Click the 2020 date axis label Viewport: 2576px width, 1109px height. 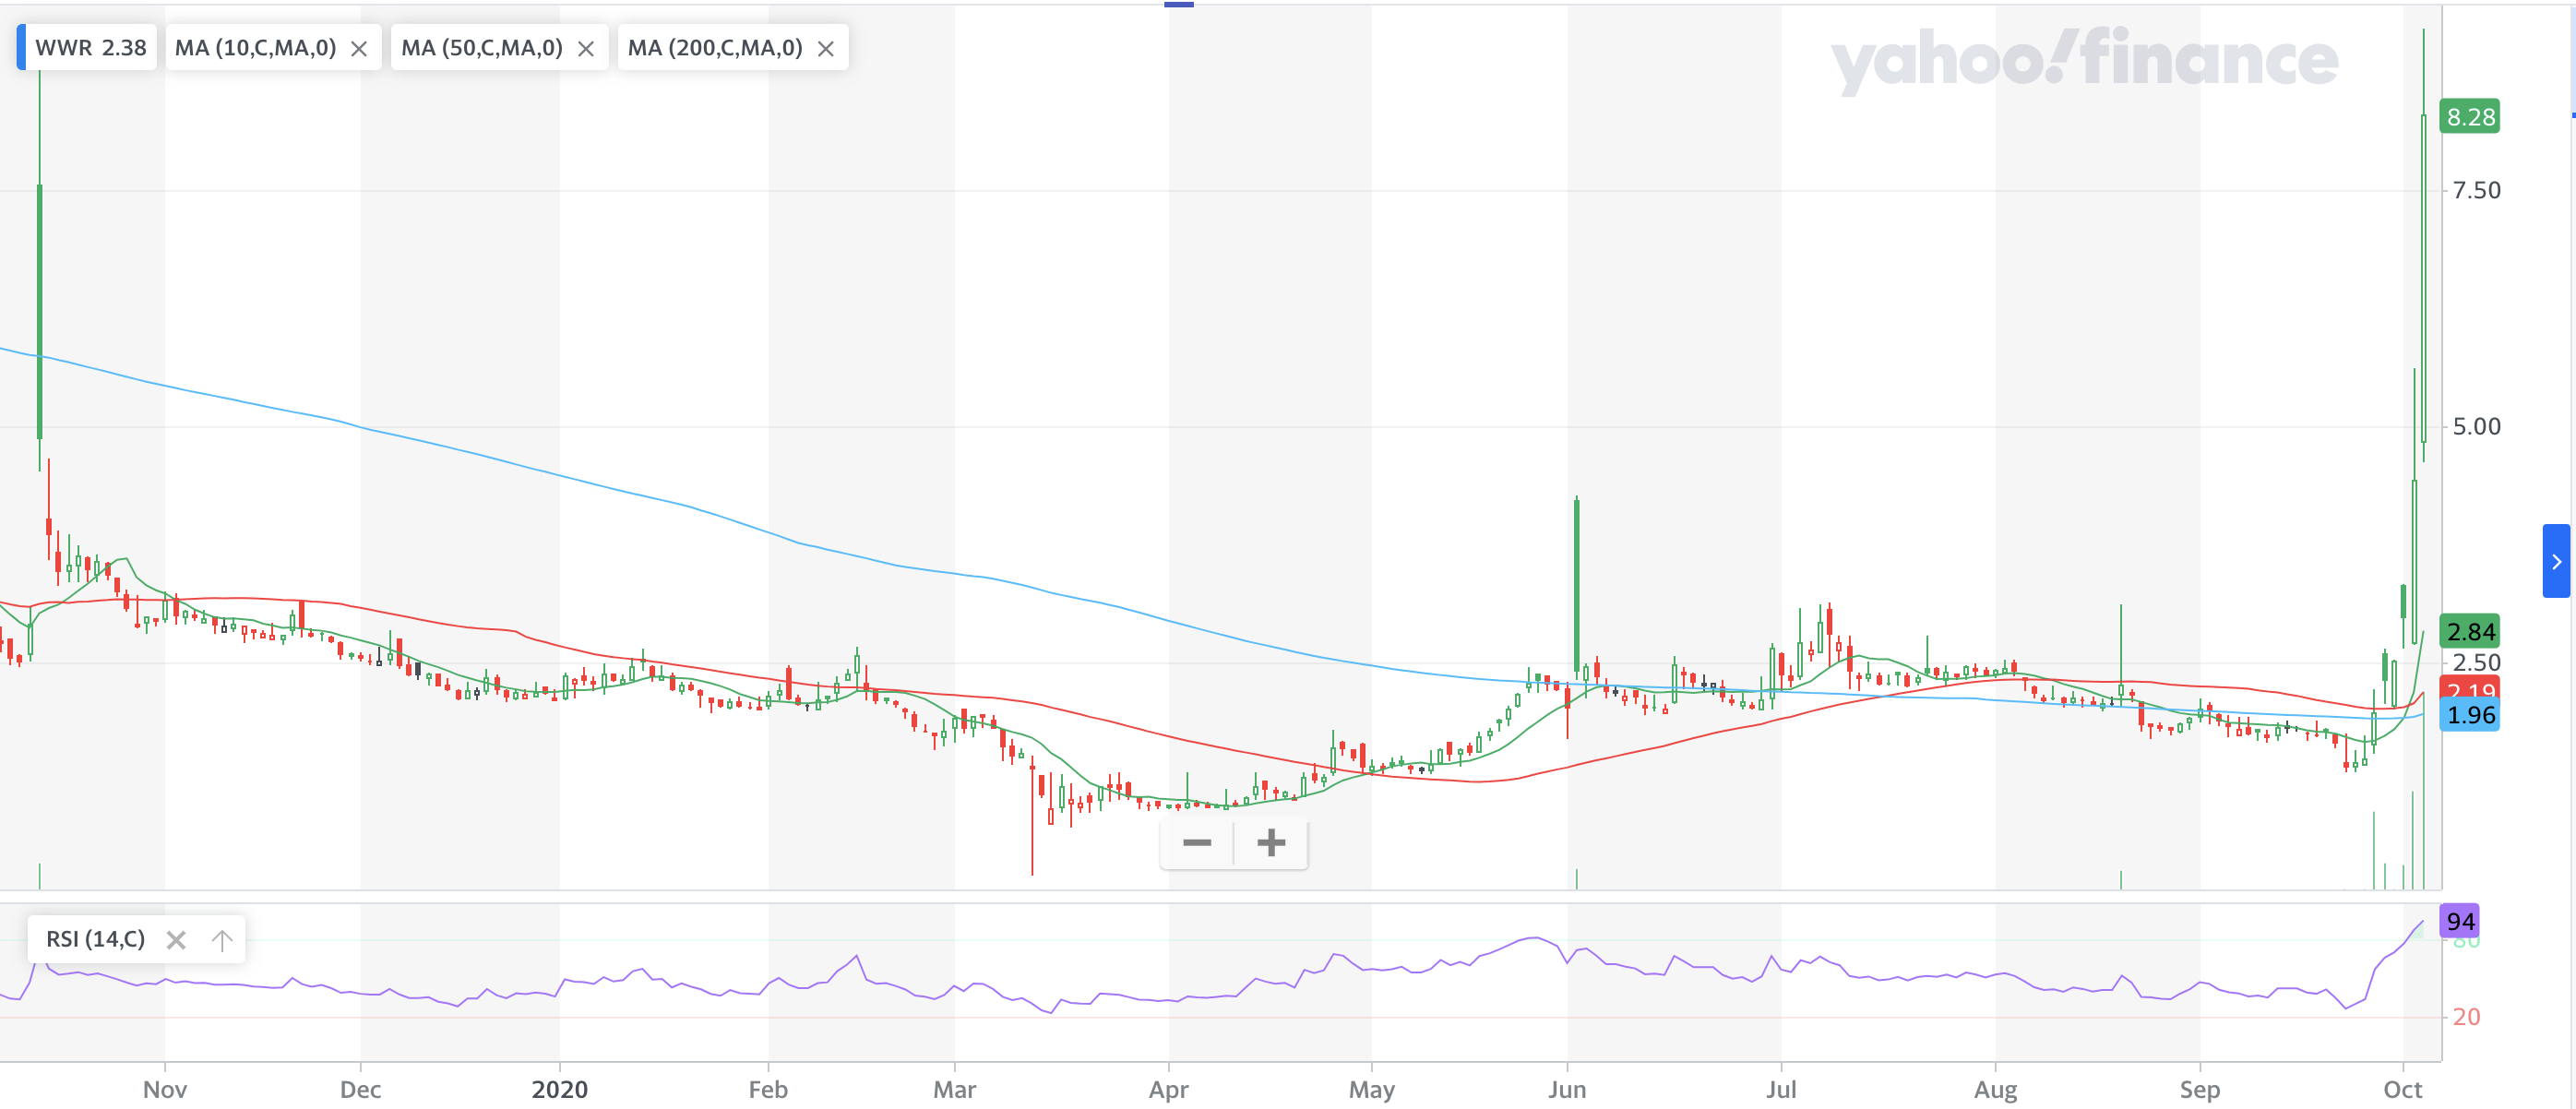click(x=559, y=1089)
